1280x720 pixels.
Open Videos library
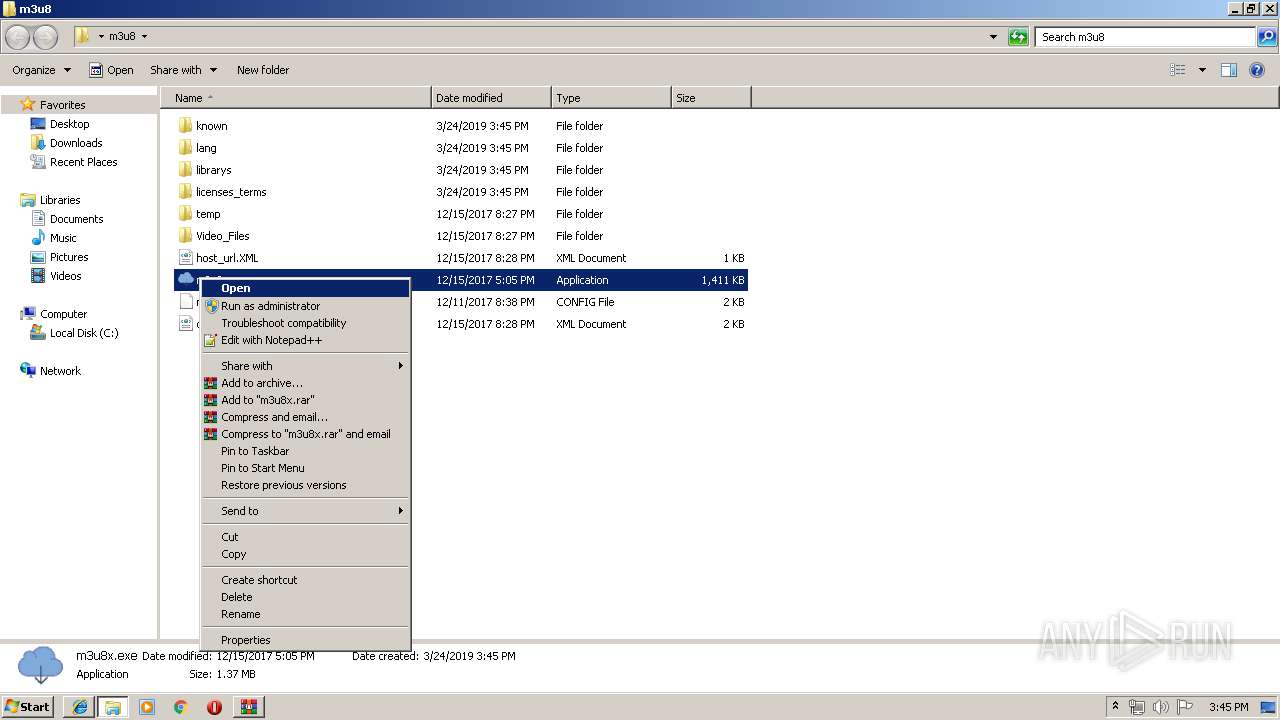click(65, 276)
